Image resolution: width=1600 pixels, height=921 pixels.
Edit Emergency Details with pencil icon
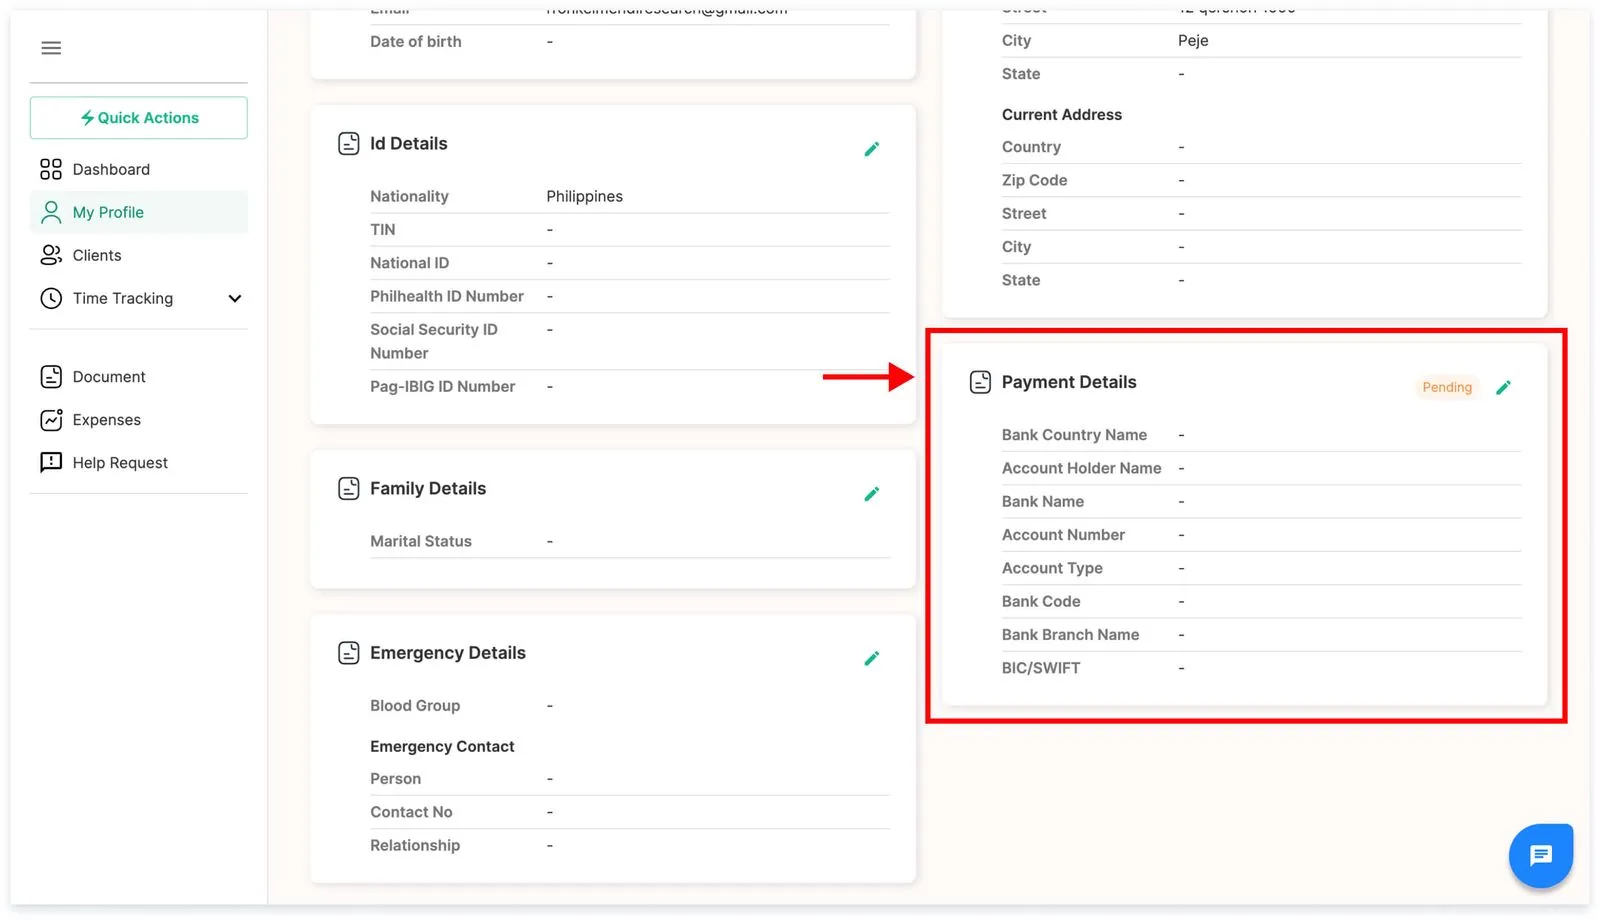872,658
